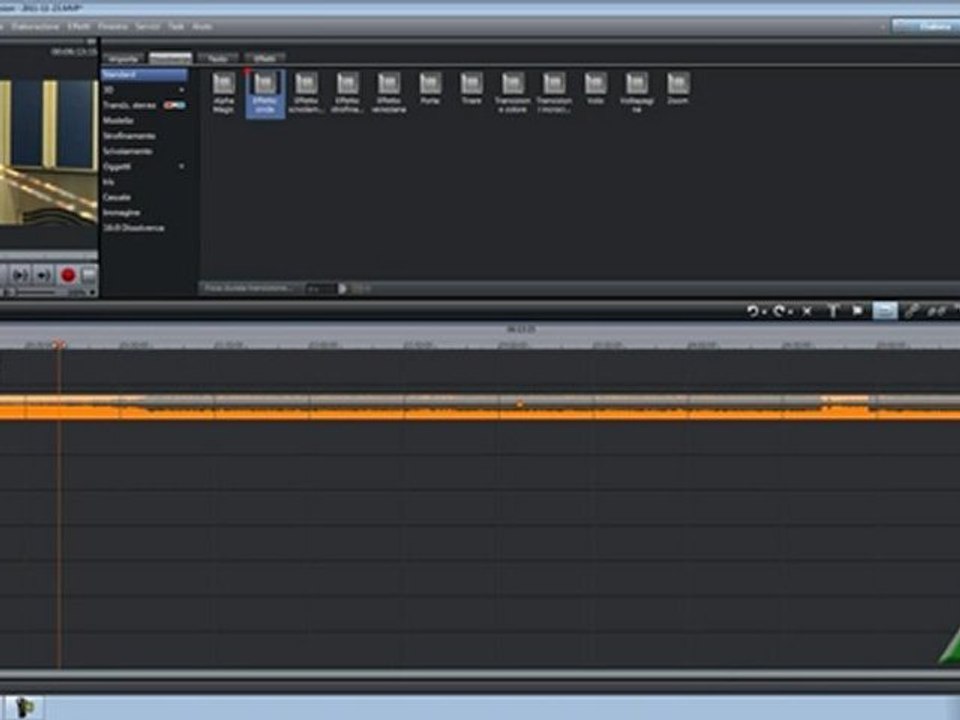This screenshot has height=720, width=960.
Task: Click the preview timecode display
Action: point(73,52)
